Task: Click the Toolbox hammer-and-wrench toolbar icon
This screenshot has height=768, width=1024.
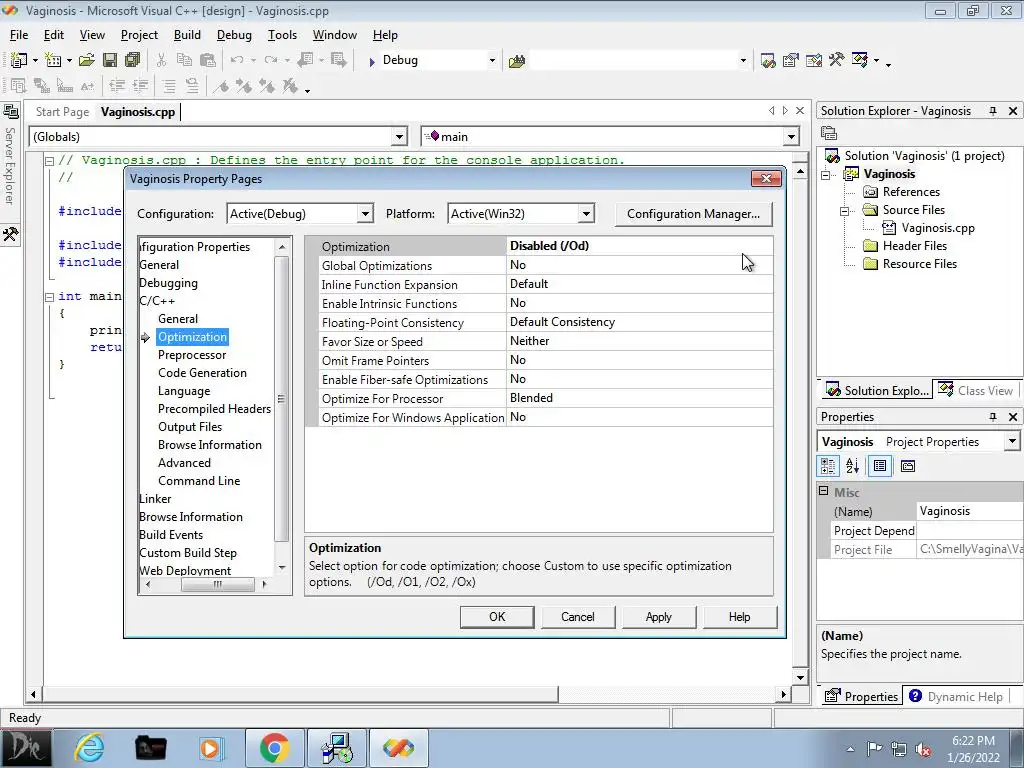Action: pos(837,61)
